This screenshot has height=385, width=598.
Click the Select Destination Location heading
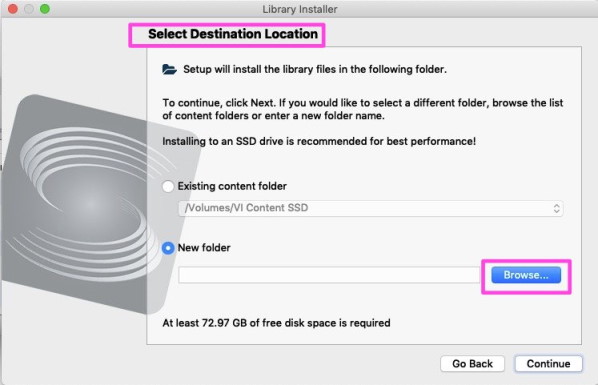[x=233, y=34]
